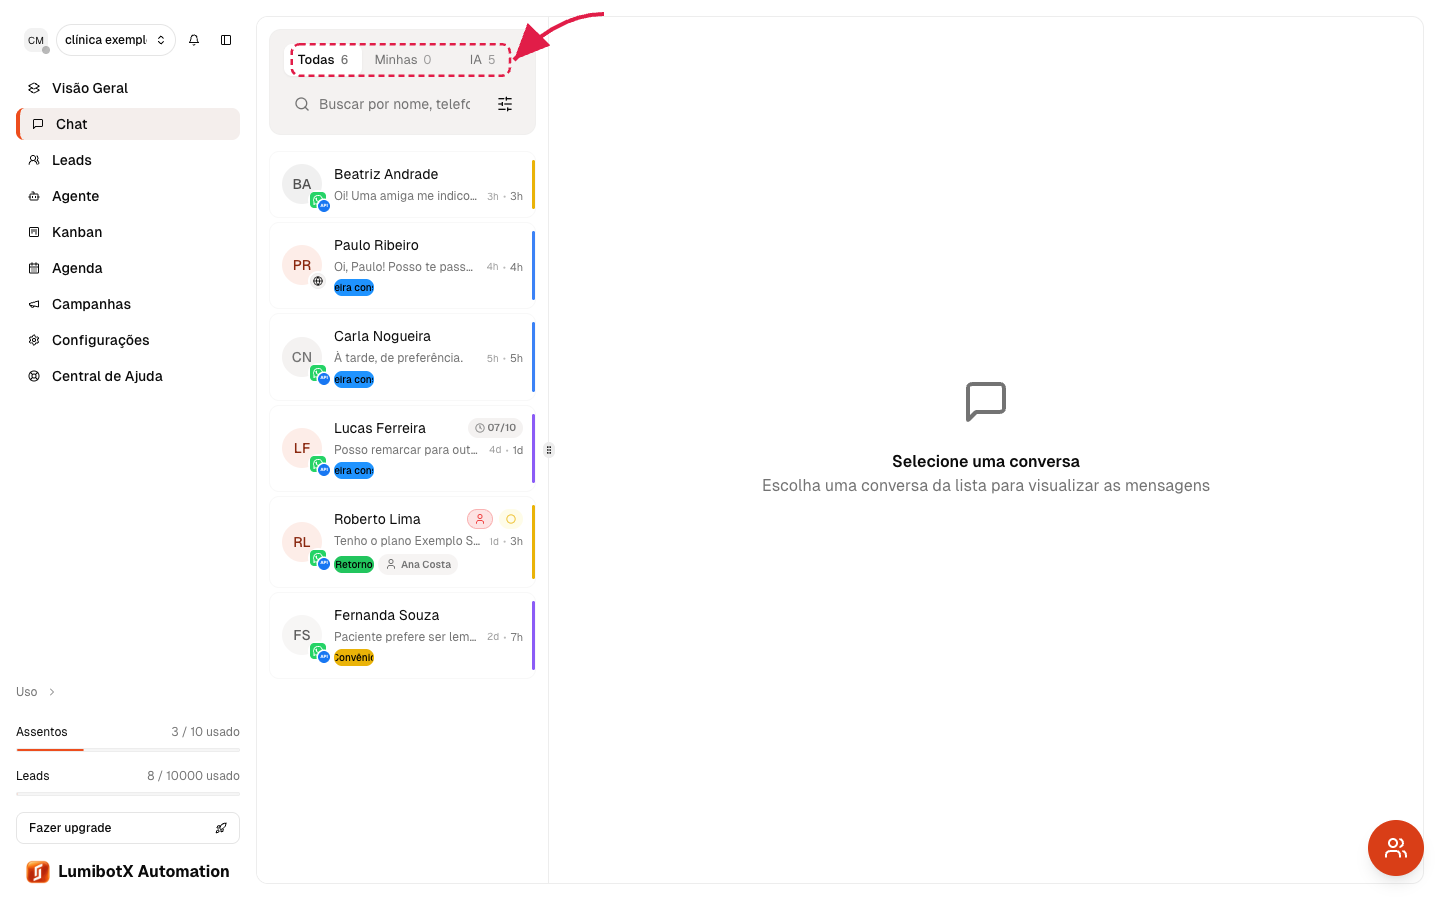The image size is (1440, 900).
Task: Click the Fazer upgrade button
Action: [128, 828]
